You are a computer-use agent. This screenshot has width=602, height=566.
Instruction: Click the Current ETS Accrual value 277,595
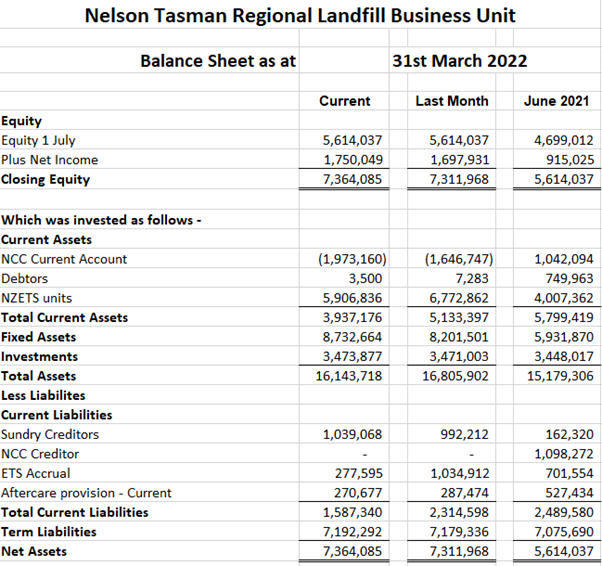359,474
